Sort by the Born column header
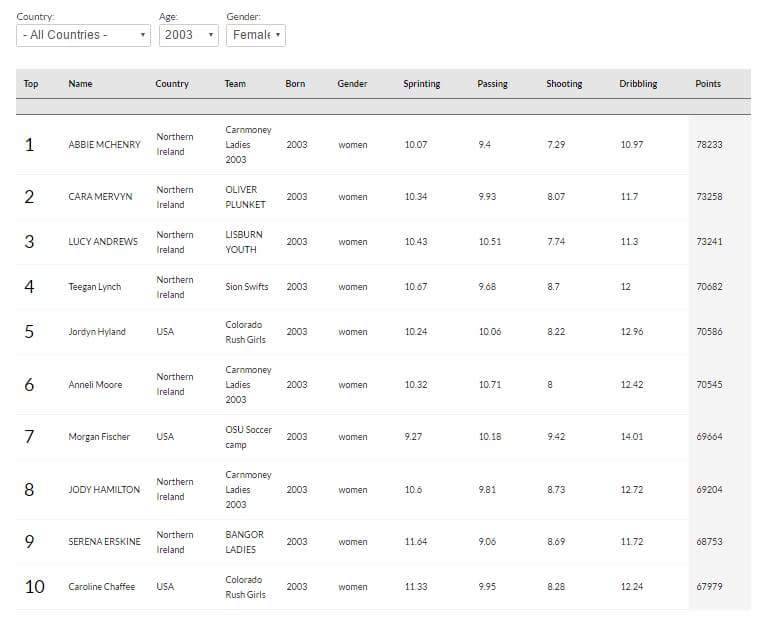The width and height of the screenshot is (781, 623). (x=295, y=84)
